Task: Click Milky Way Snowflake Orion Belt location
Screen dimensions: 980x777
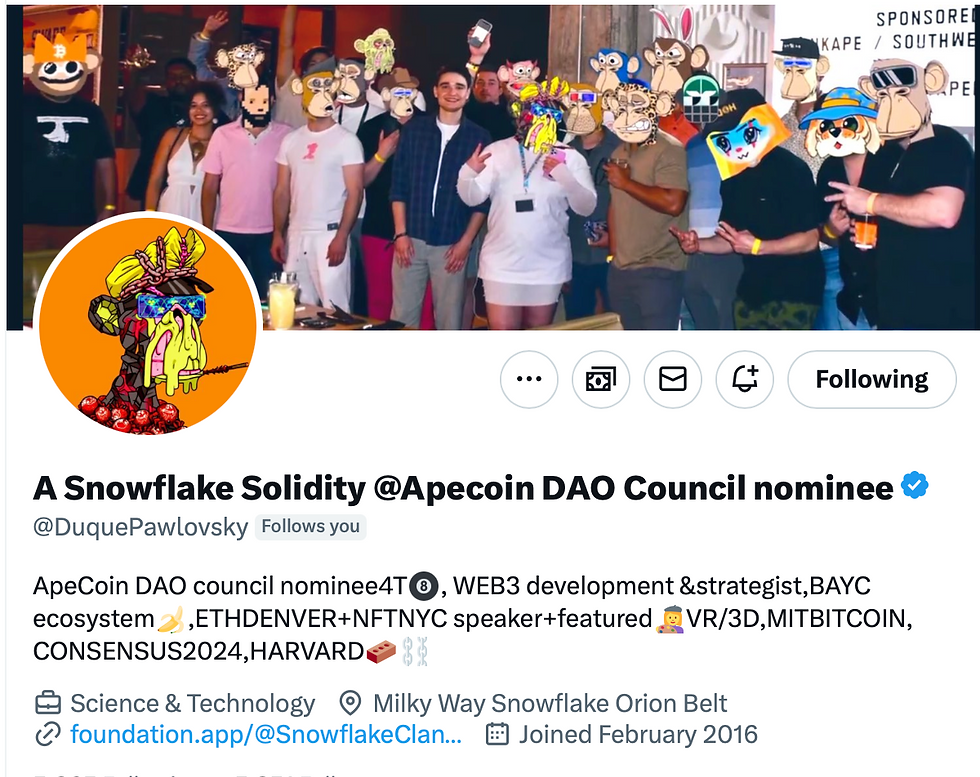Action: click(550, 703)
